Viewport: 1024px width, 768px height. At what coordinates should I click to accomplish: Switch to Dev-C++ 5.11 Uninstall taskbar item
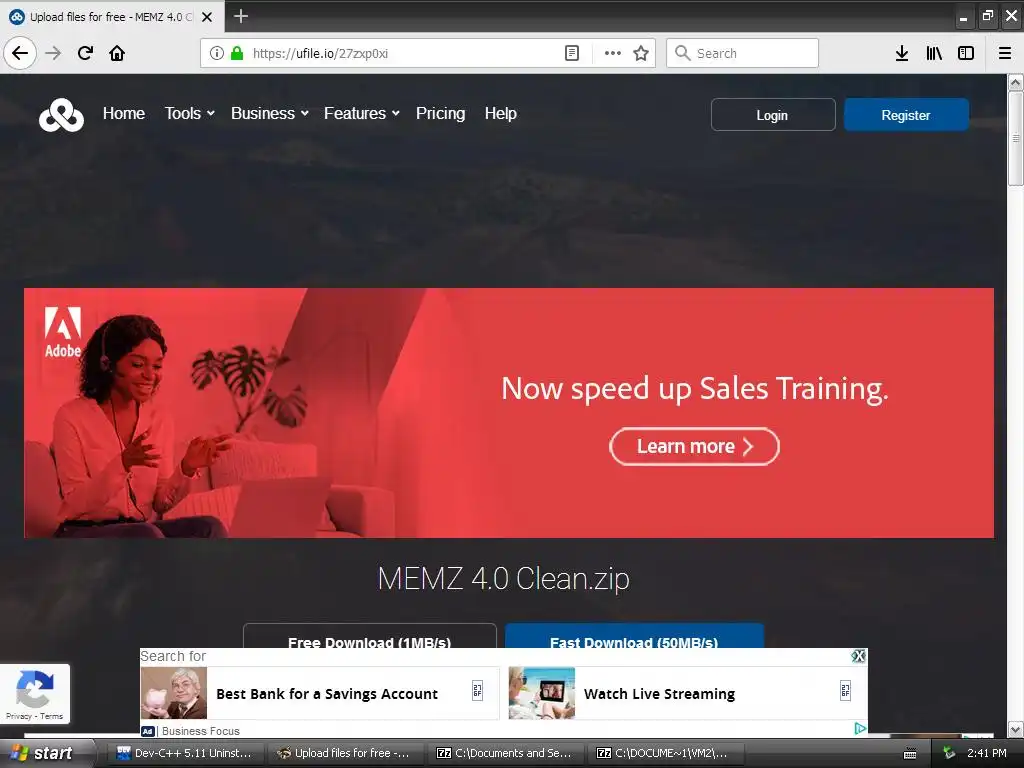click(x=184, y=754)
